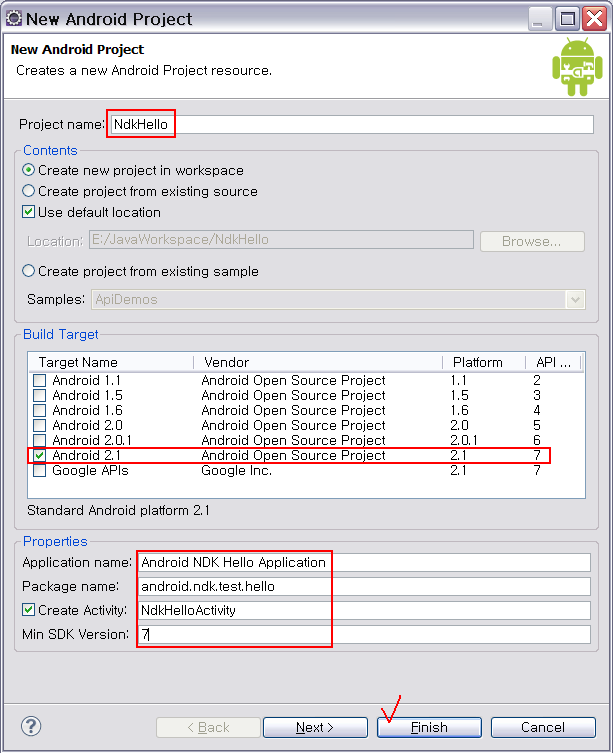Check the Google APIs target checkbox
Screen dimensions: 613x753
(39, 470)
